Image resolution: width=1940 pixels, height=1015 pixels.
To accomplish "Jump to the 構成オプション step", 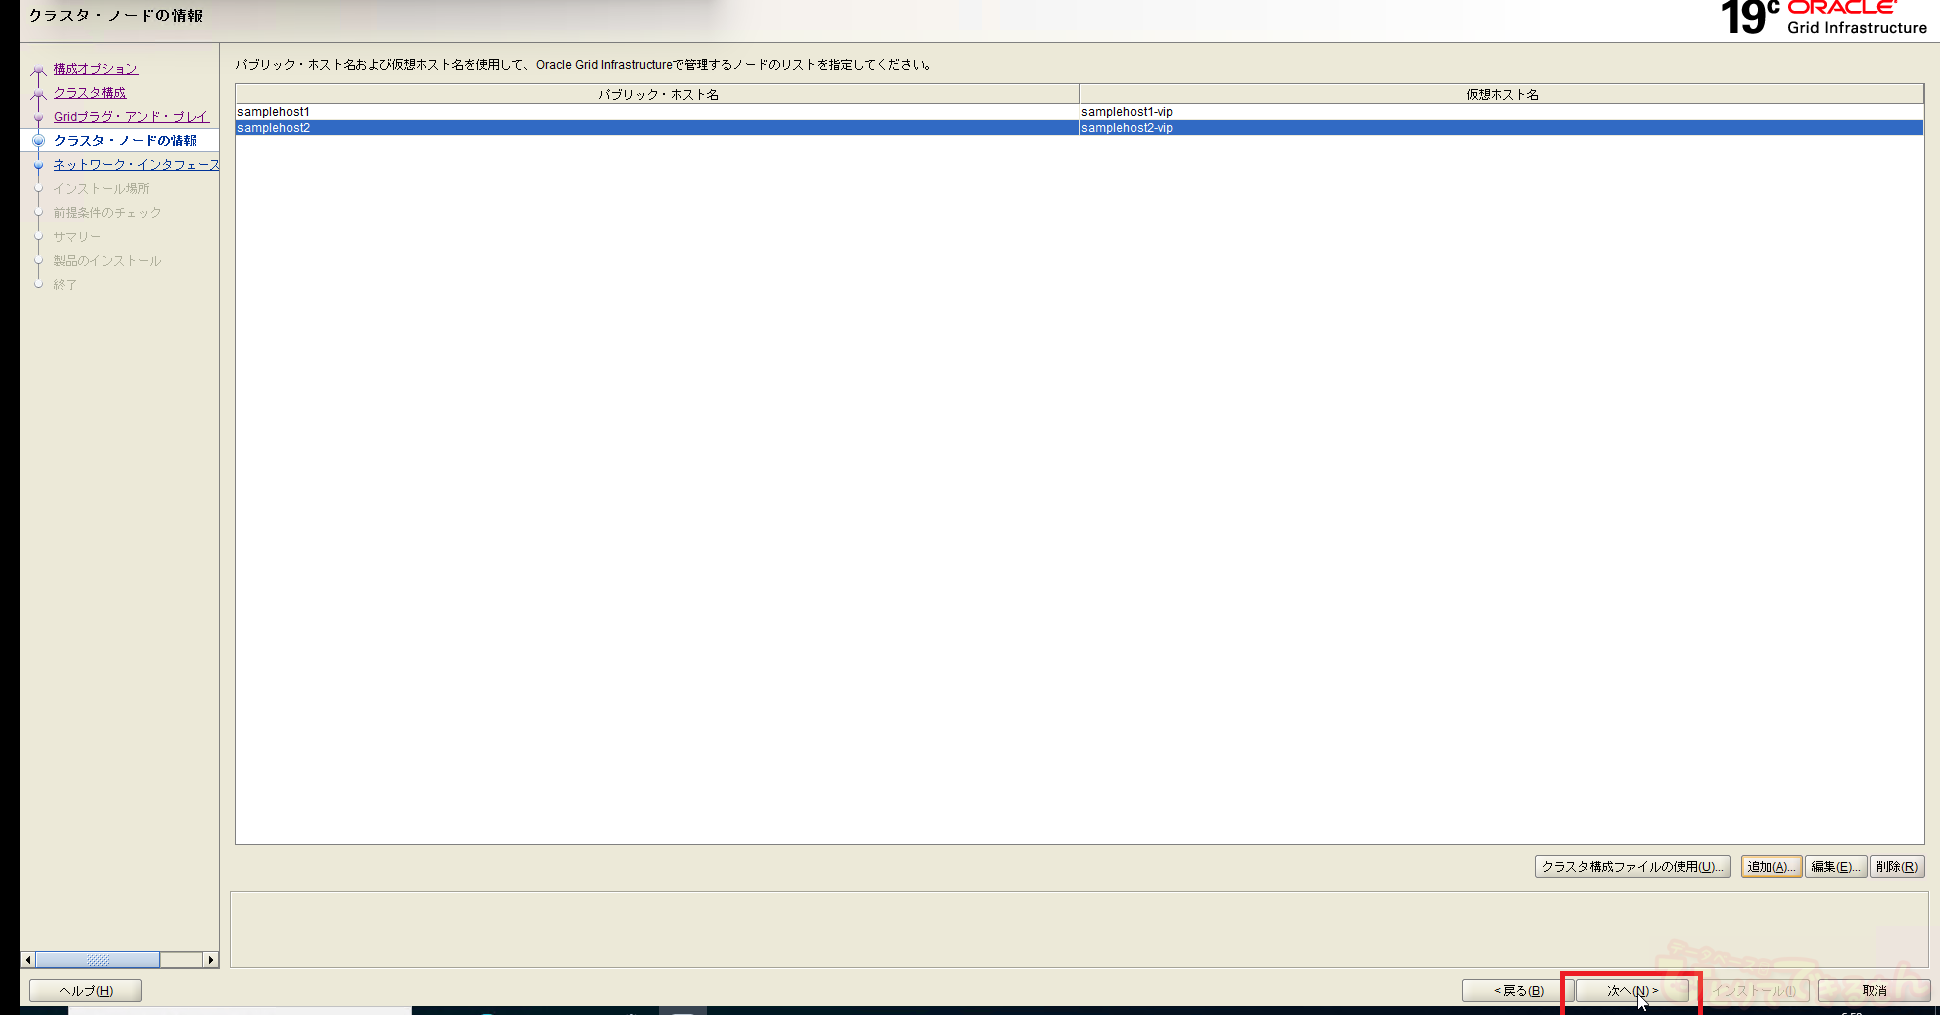I will coord(96,69).
